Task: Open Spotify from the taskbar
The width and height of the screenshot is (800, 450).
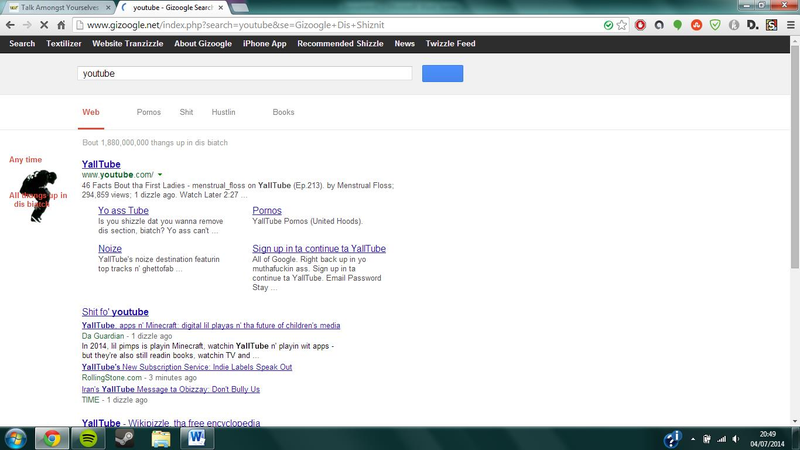Action: click(x=88, y=438)
